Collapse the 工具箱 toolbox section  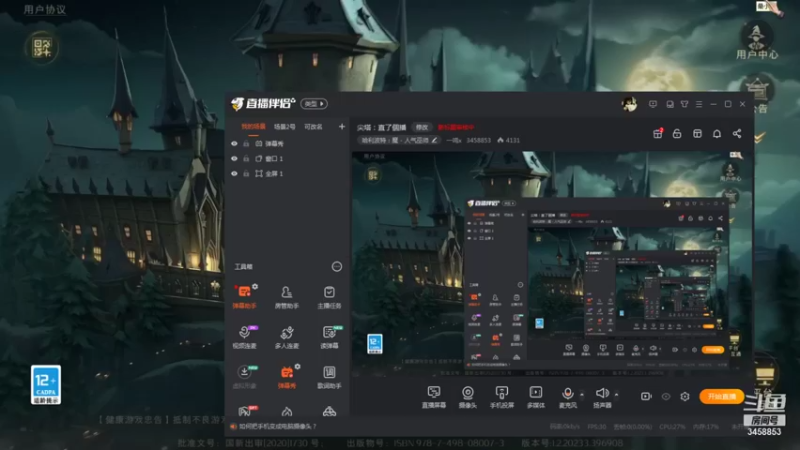[337, 266]
